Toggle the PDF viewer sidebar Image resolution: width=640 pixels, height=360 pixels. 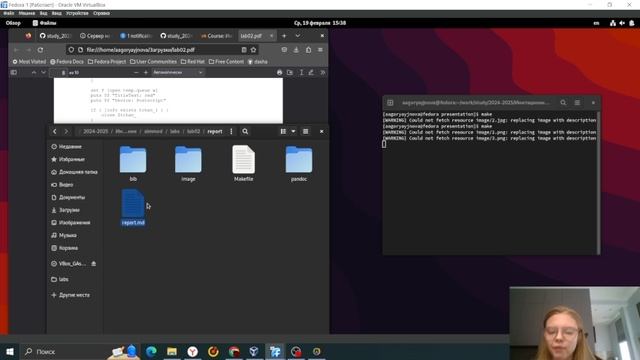13,72
